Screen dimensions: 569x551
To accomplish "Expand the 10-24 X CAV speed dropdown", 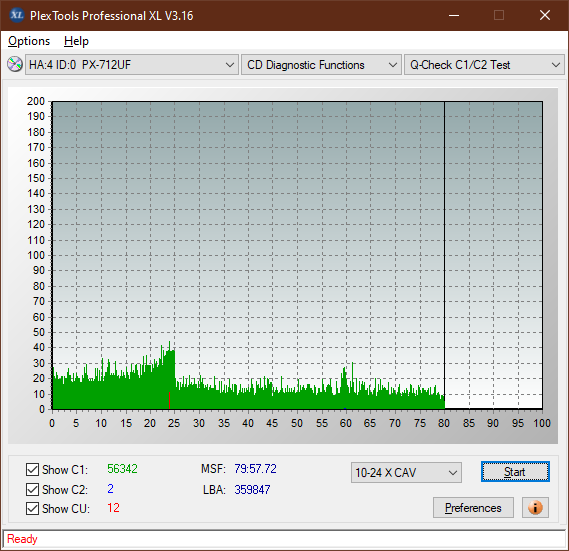I will pyautogui.click(x=406, y=473).
